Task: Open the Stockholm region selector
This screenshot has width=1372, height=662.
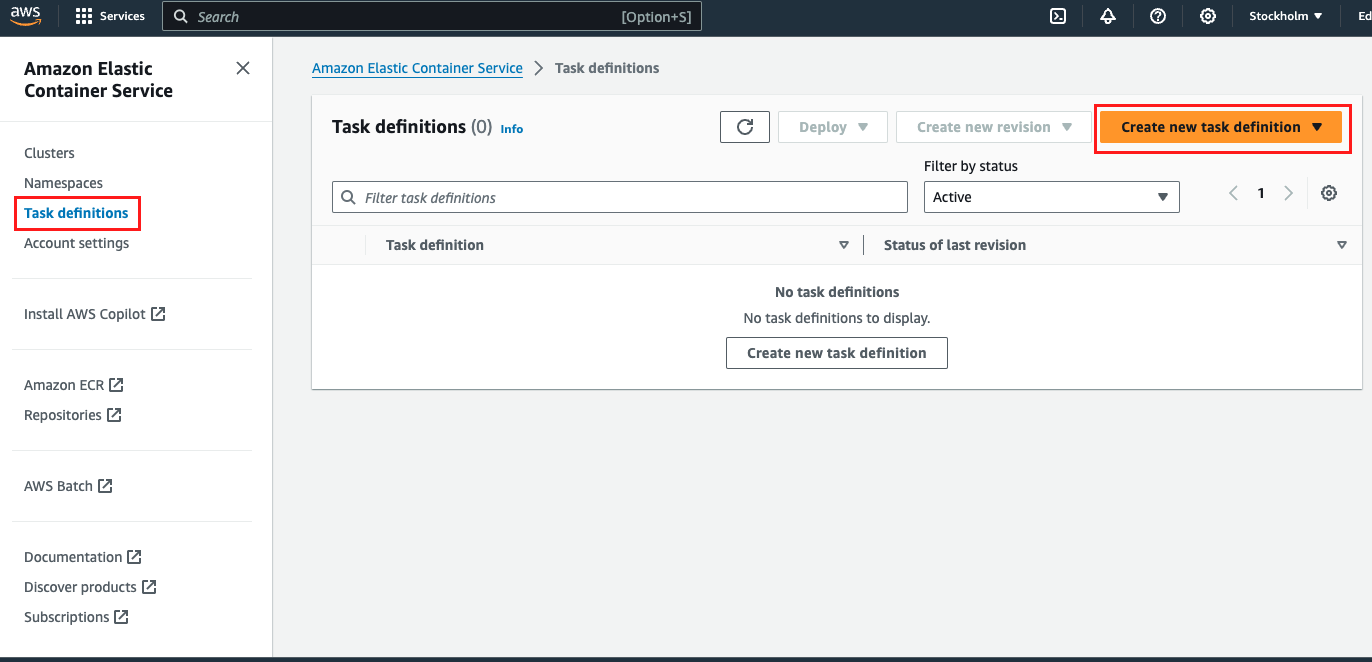Action: tap(1286, 16)
